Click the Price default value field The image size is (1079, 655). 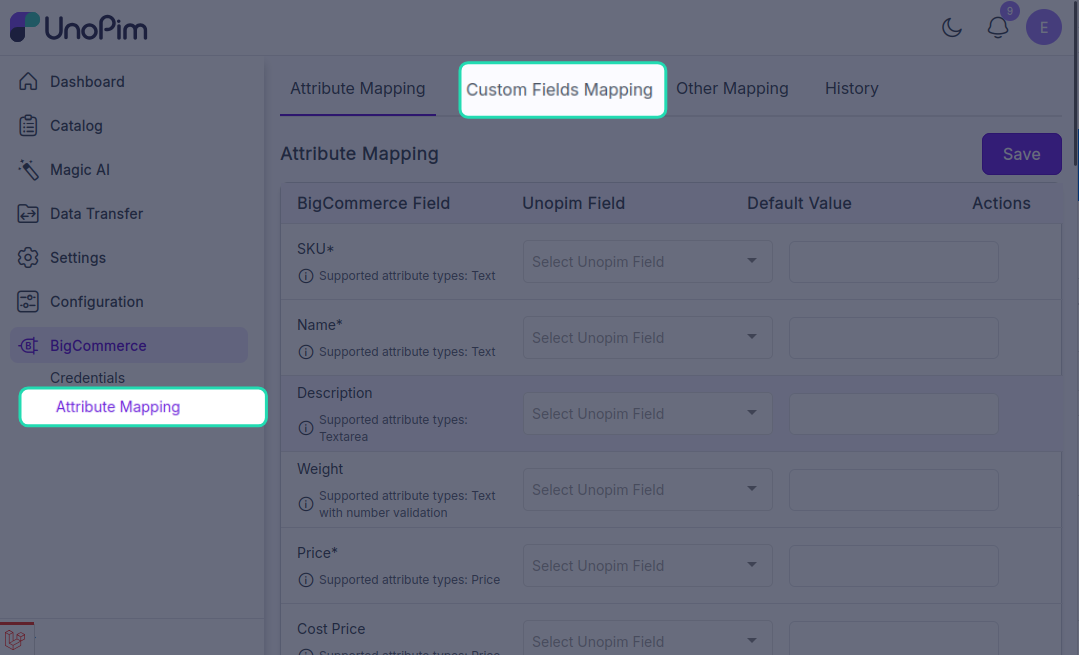pyautogui.click(x=893, y=566)
